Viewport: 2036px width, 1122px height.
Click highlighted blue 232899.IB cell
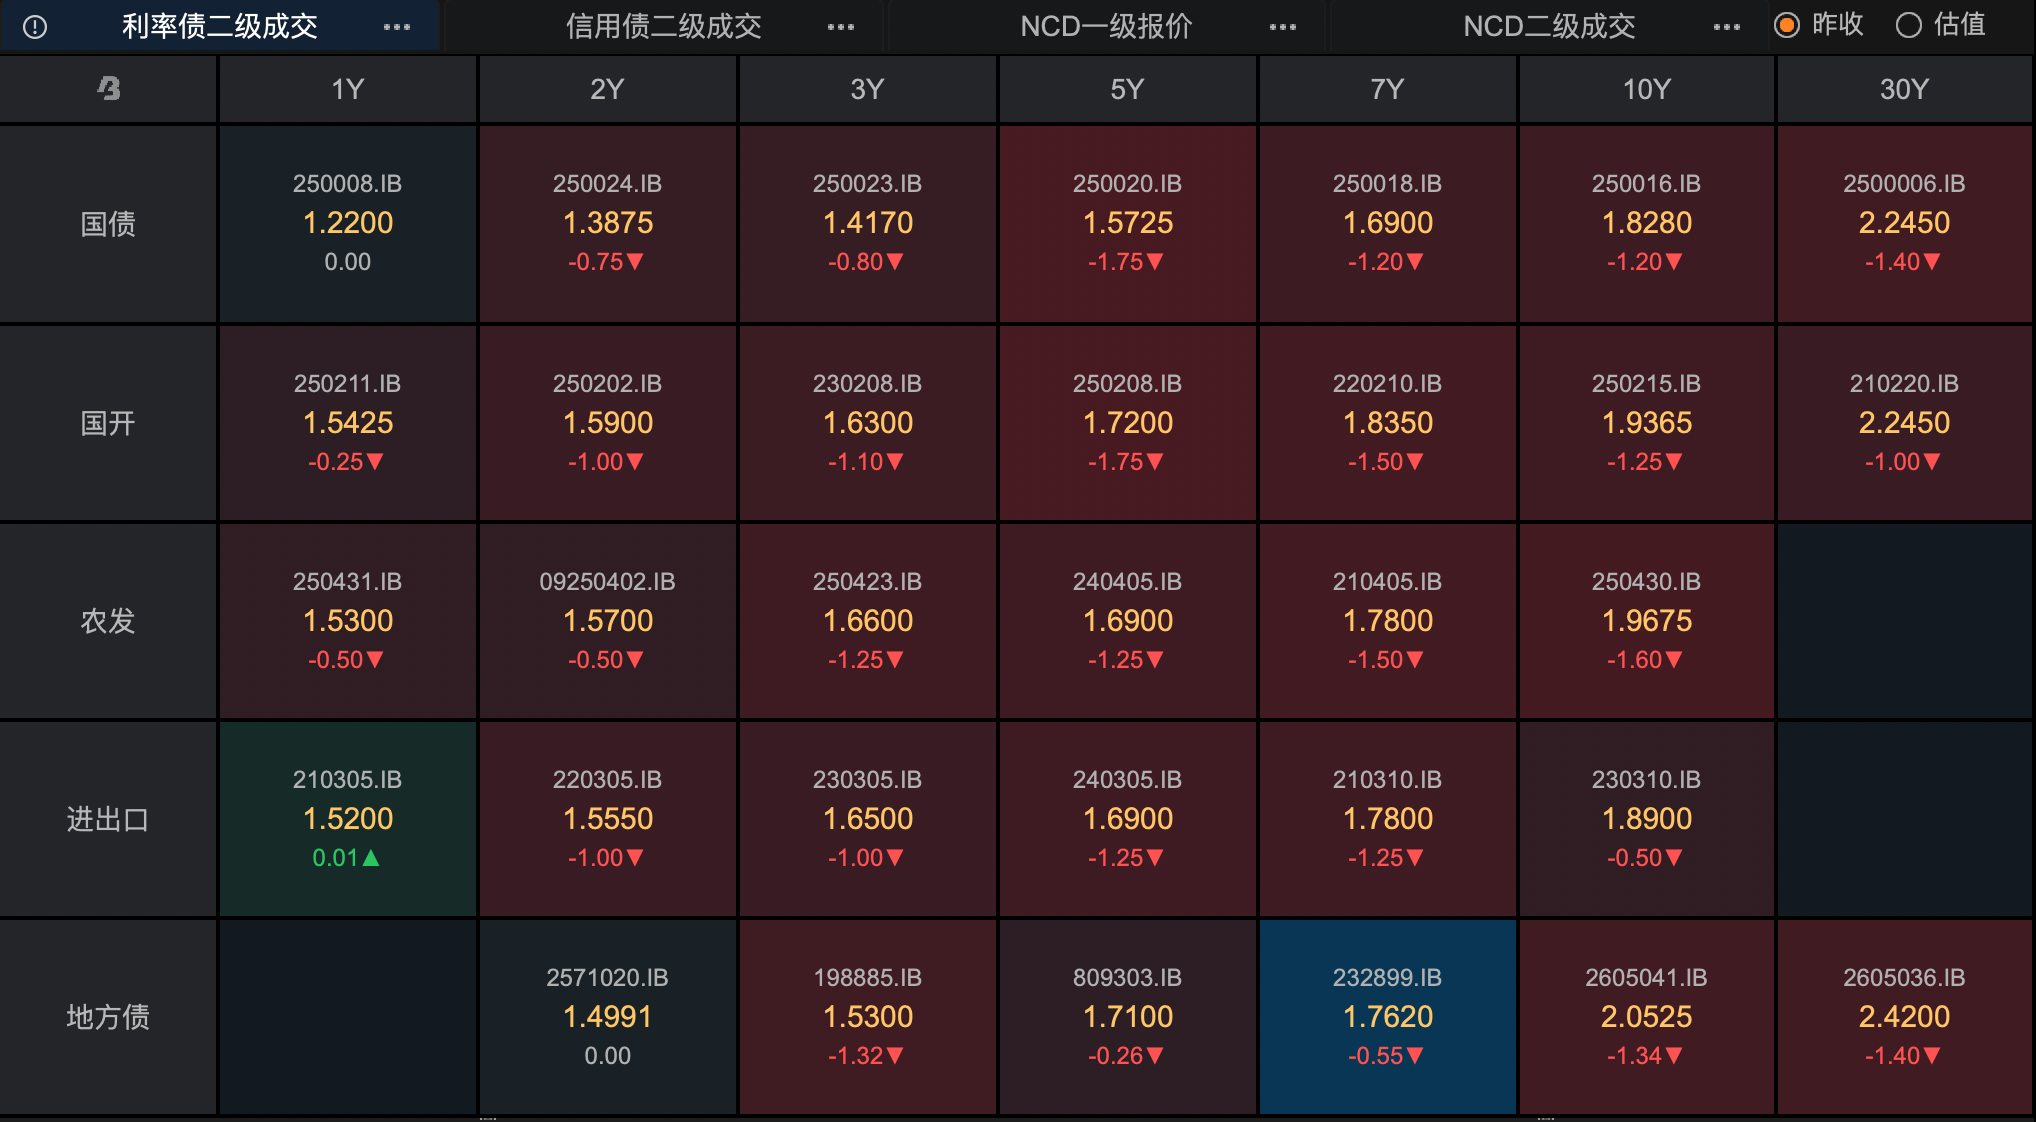[x=1387, y=1017]
